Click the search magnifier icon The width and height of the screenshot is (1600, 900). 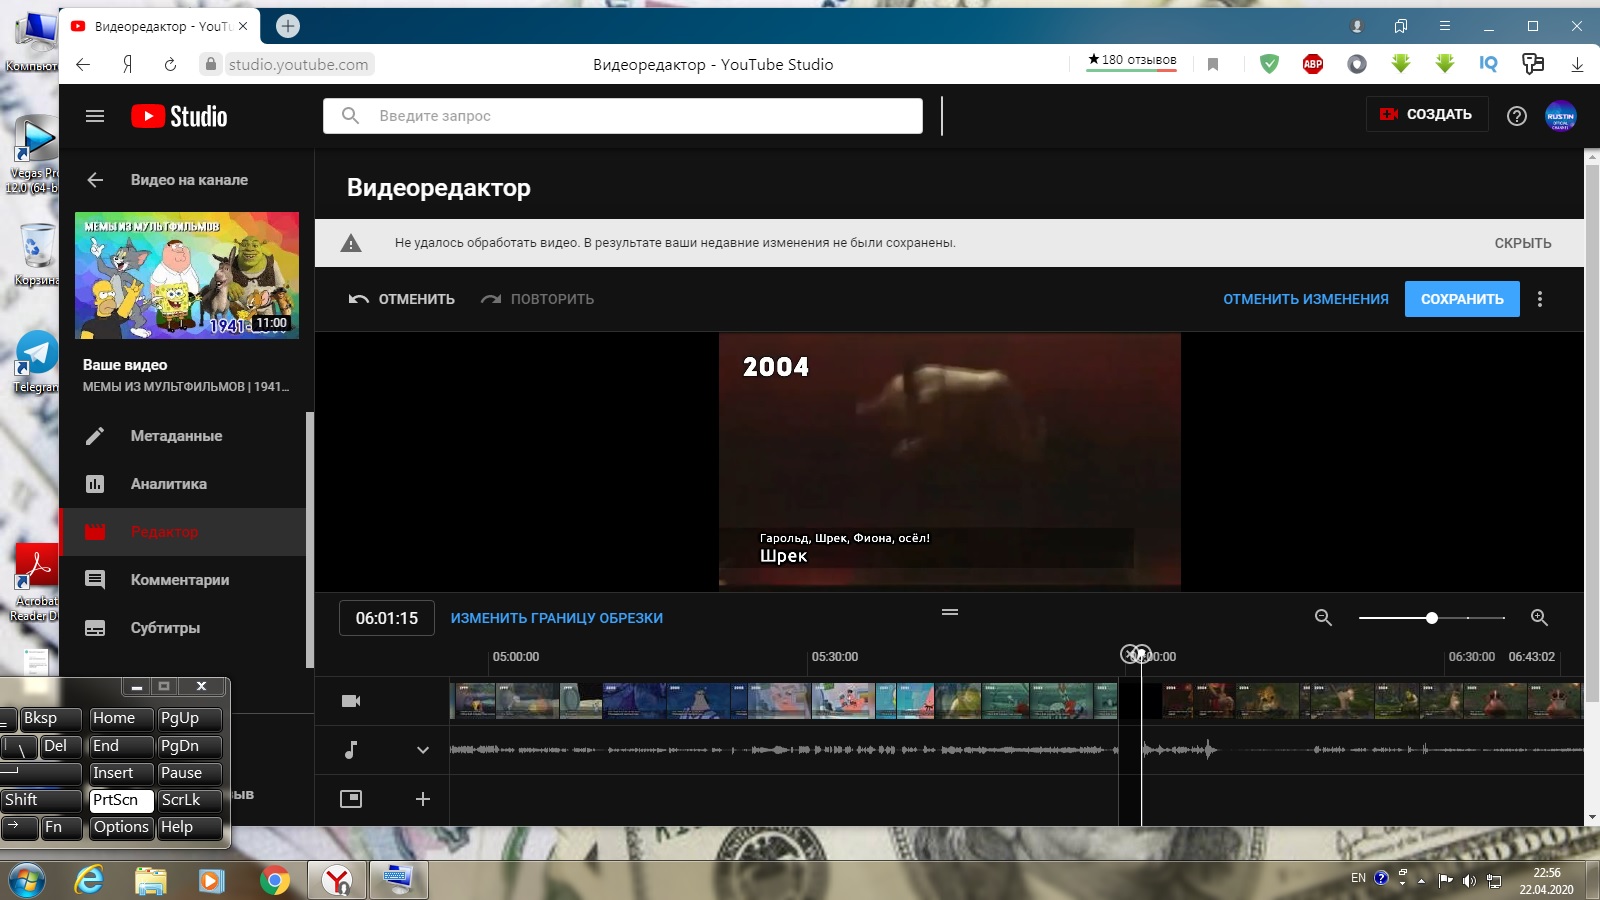[x=350, y=116]
